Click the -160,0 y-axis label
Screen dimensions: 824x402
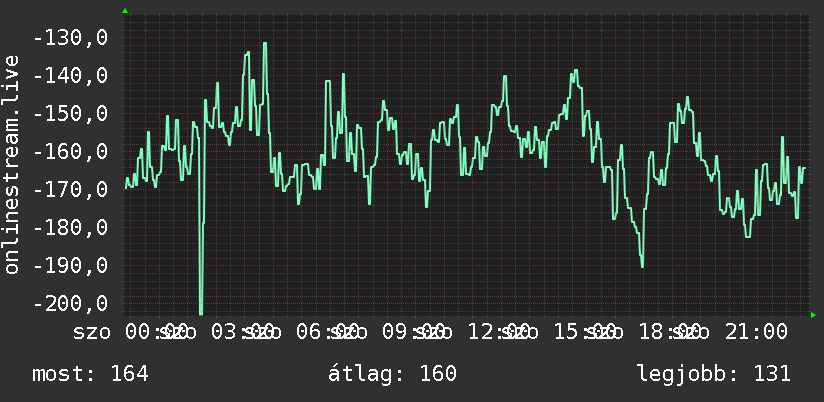70,152
